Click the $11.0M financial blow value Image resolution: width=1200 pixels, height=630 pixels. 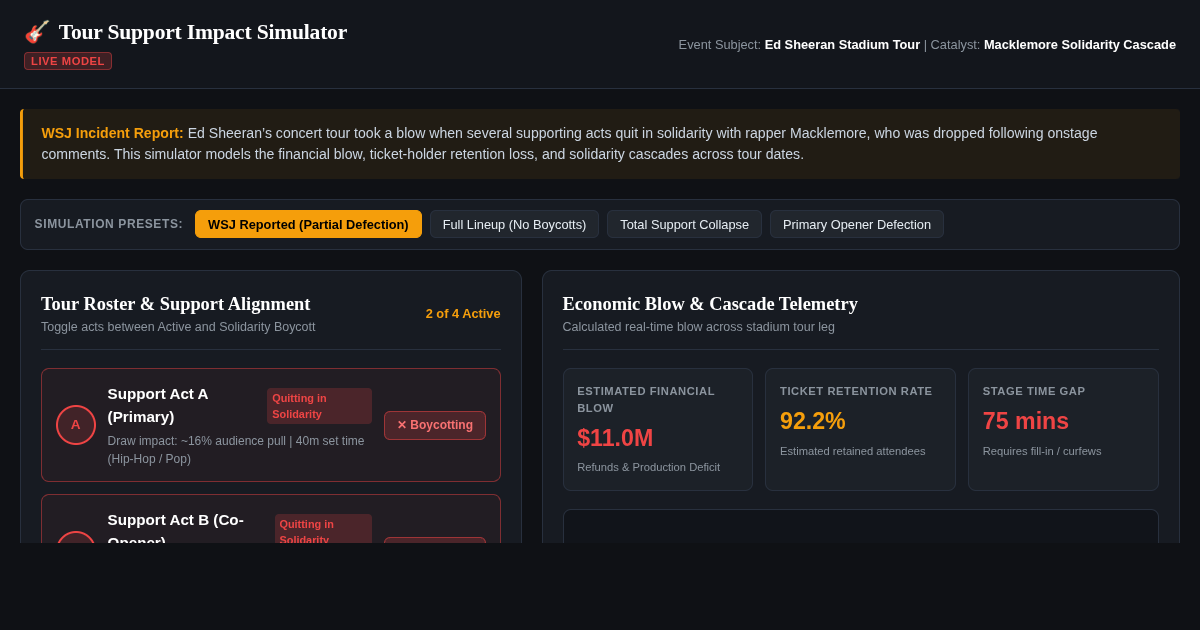[x=615, y=438]
